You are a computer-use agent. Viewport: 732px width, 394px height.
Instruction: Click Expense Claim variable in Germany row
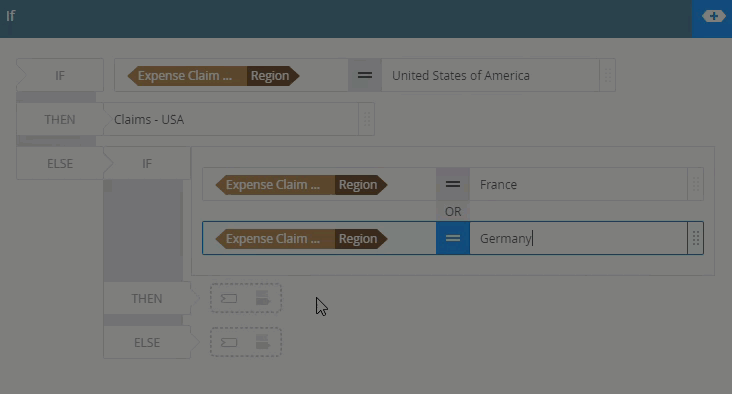point(275,239)
